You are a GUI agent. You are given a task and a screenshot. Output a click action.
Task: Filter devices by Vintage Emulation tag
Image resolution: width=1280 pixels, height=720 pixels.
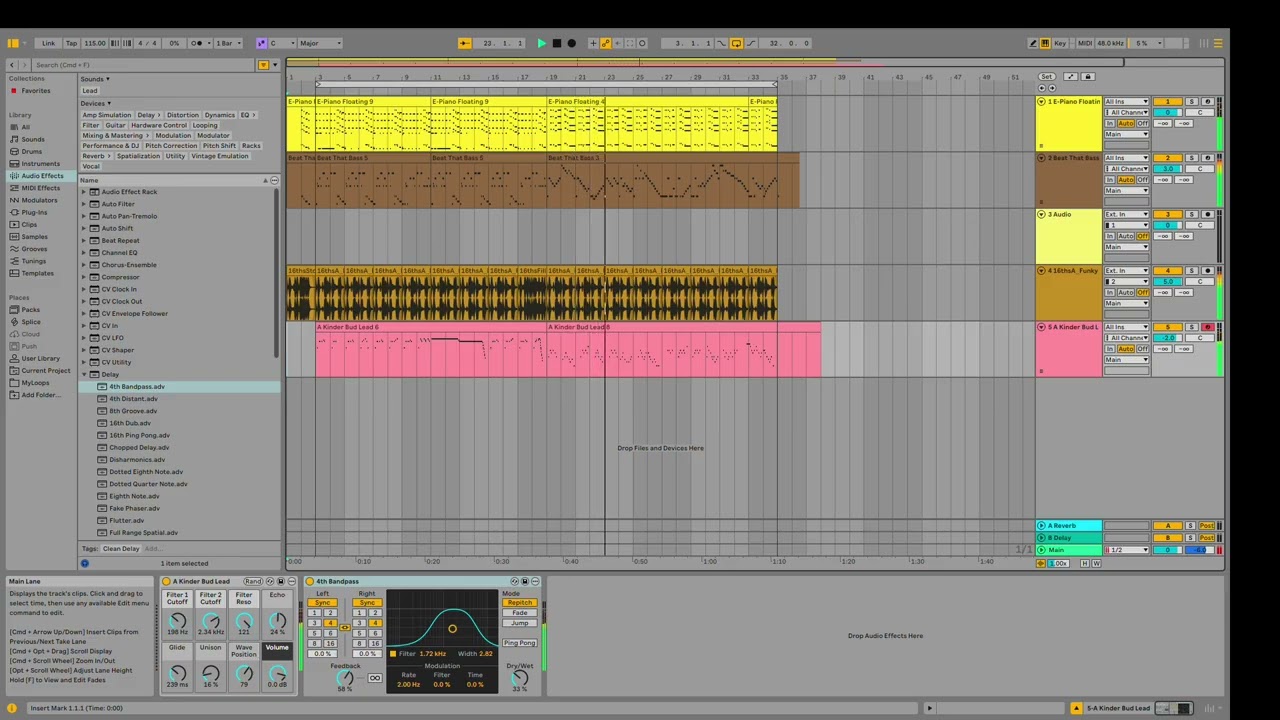[x=220, y=156]
